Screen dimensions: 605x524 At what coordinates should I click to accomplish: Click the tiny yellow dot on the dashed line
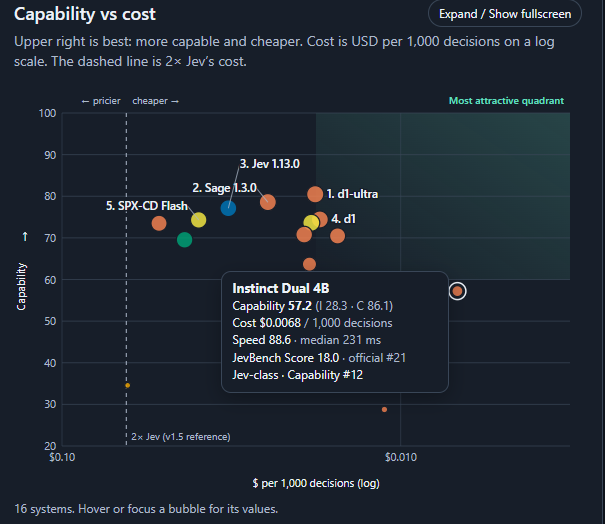[x=128, y=385]
